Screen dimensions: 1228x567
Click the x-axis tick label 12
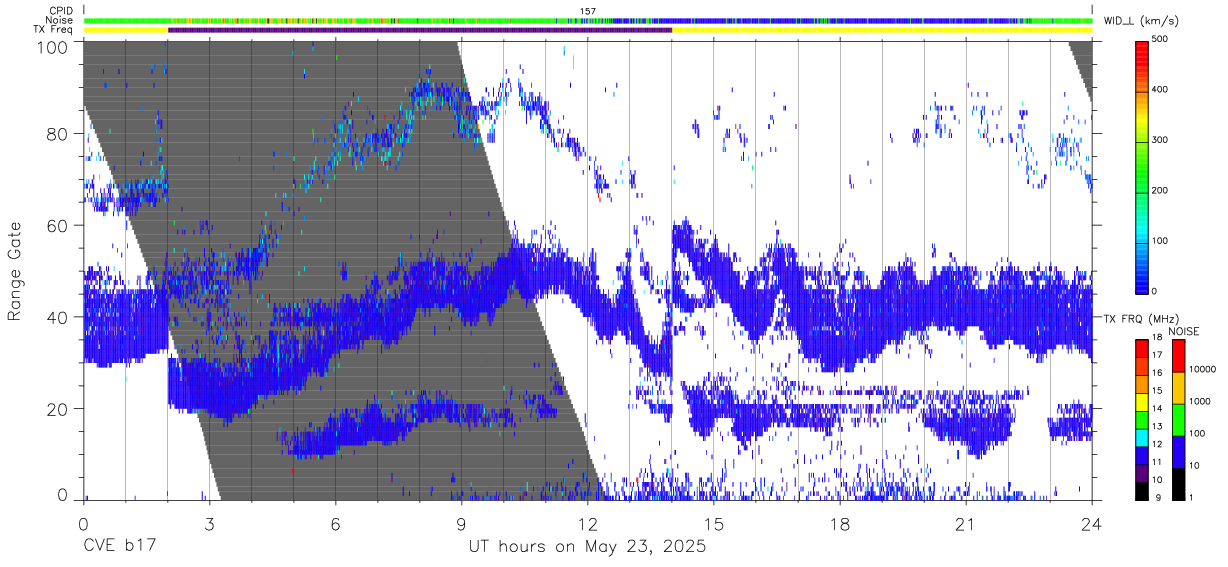[x=587, y=524]
